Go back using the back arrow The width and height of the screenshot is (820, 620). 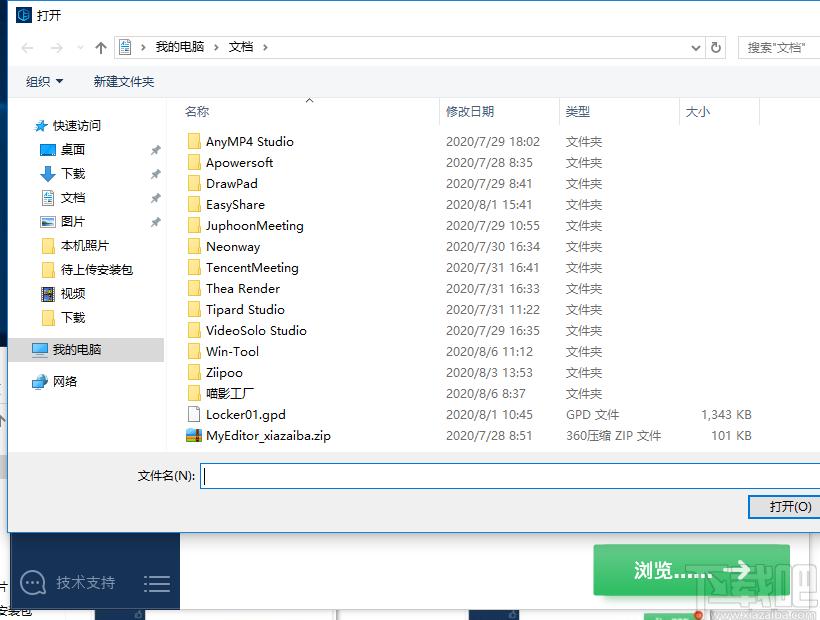[x=28, y=48]
